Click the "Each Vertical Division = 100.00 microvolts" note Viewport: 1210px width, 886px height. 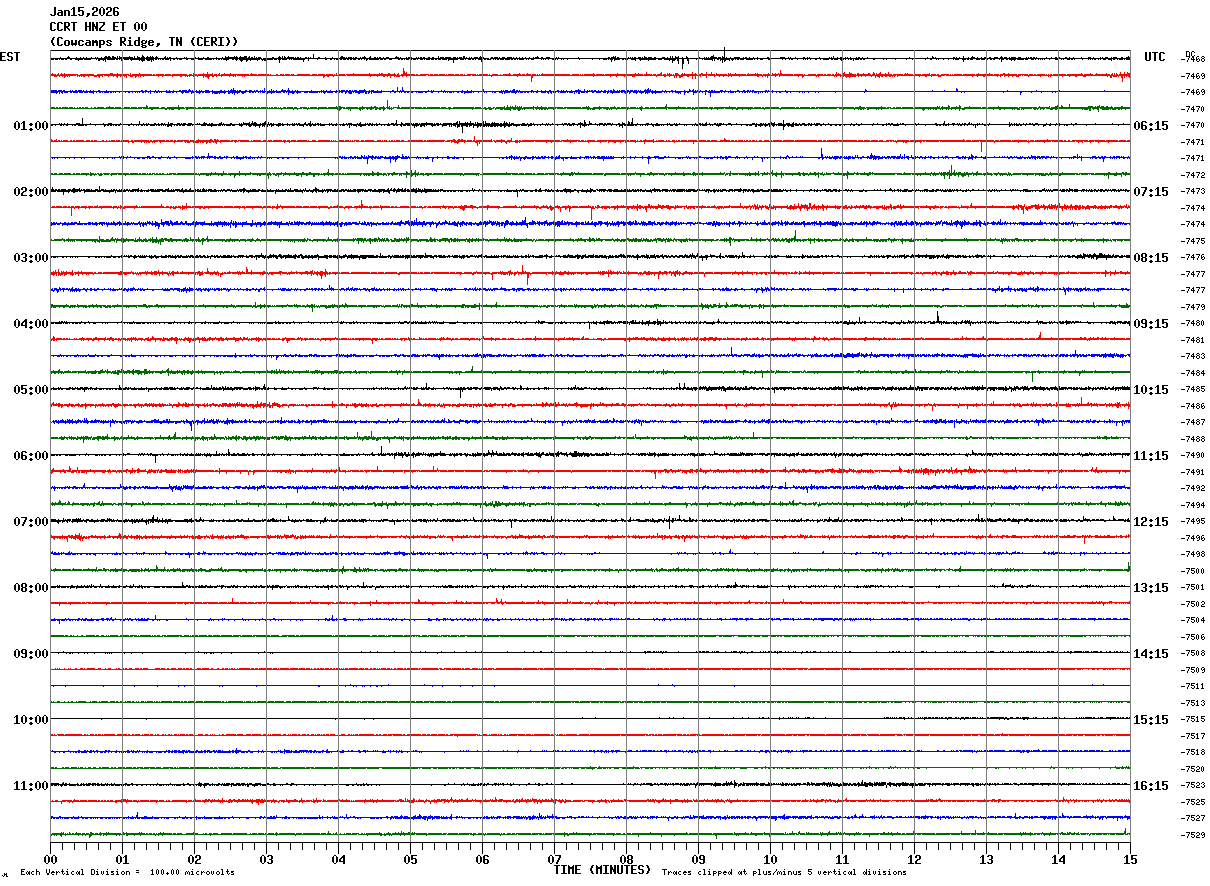tap(127, 873)
